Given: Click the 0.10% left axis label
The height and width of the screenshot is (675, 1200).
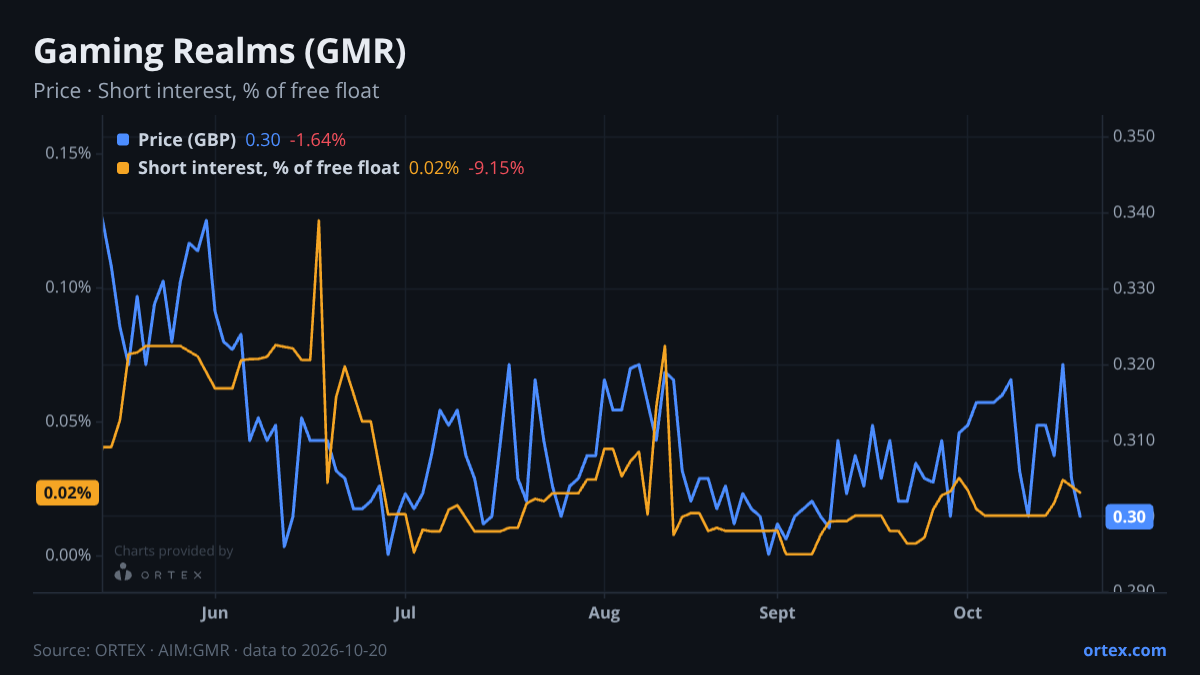Looking at the screenshot, I should pyautogui.click(x=68, y=287).
